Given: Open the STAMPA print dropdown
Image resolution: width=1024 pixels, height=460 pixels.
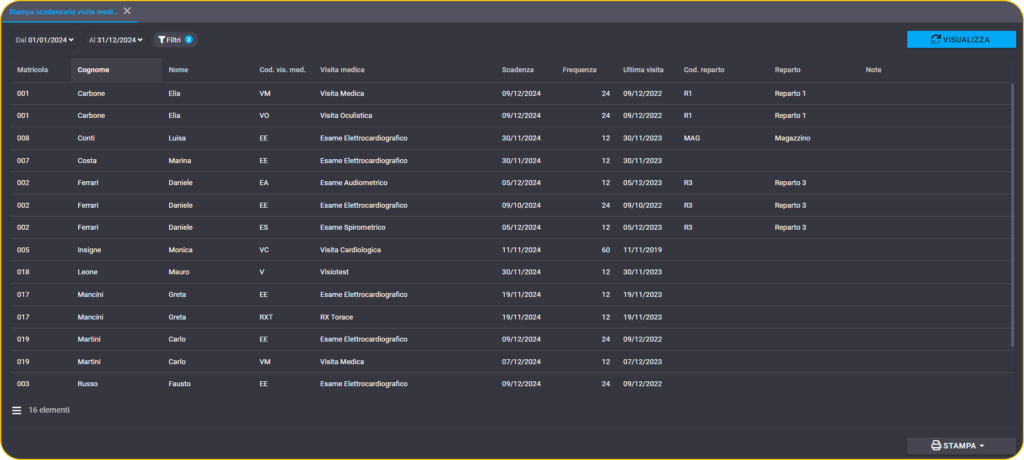Looking at the screenshot, I should [961, 446].
